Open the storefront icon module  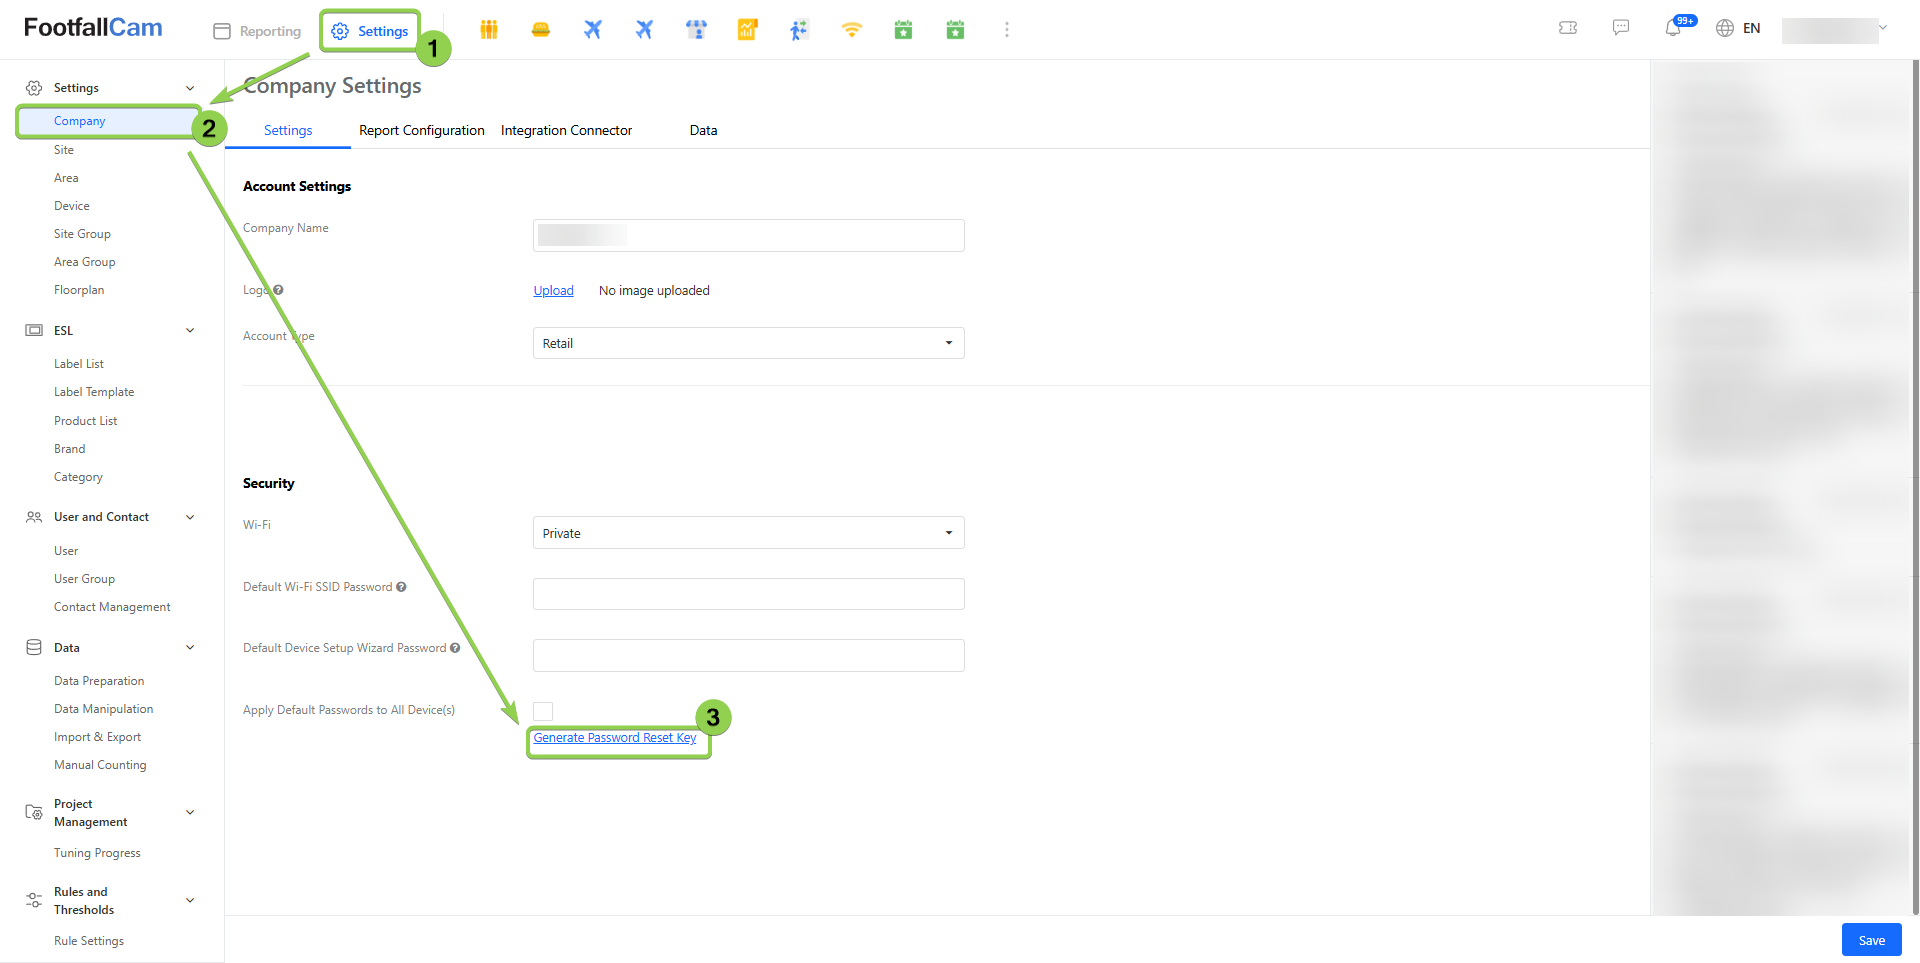click(x=696, y=30)
